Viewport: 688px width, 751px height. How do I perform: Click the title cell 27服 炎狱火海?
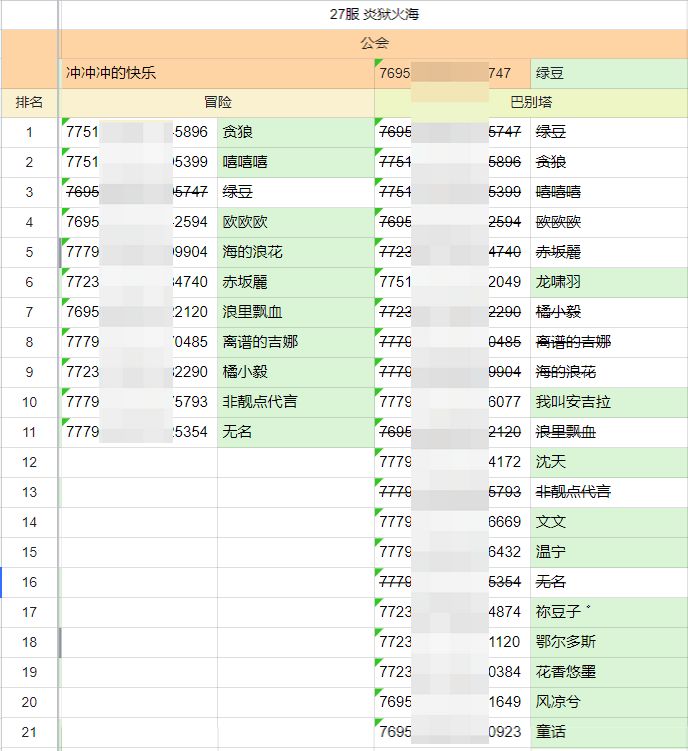coord(374,14)
